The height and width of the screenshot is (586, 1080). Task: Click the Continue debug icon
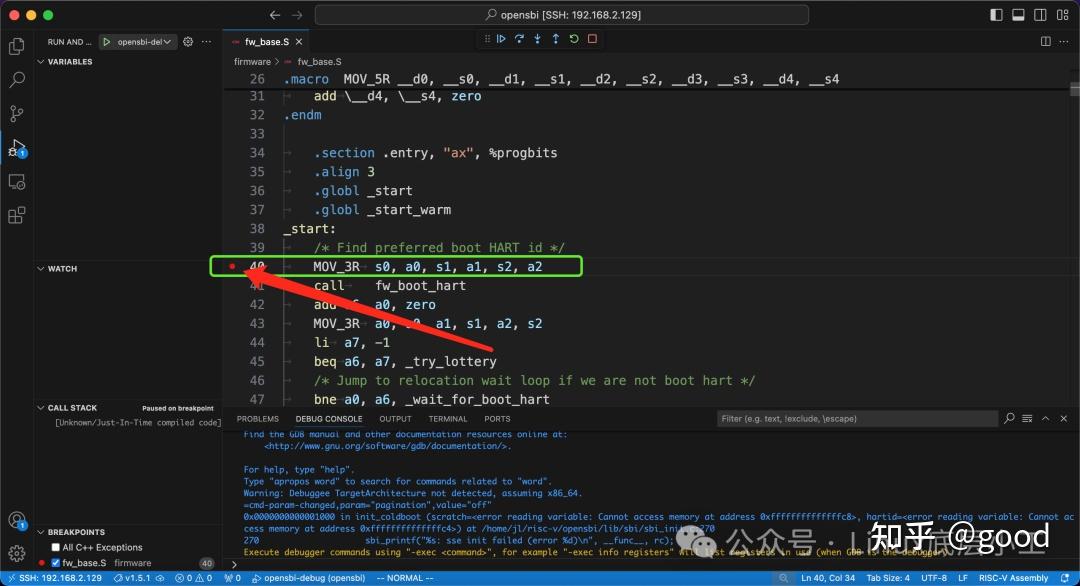click(501, 38)
